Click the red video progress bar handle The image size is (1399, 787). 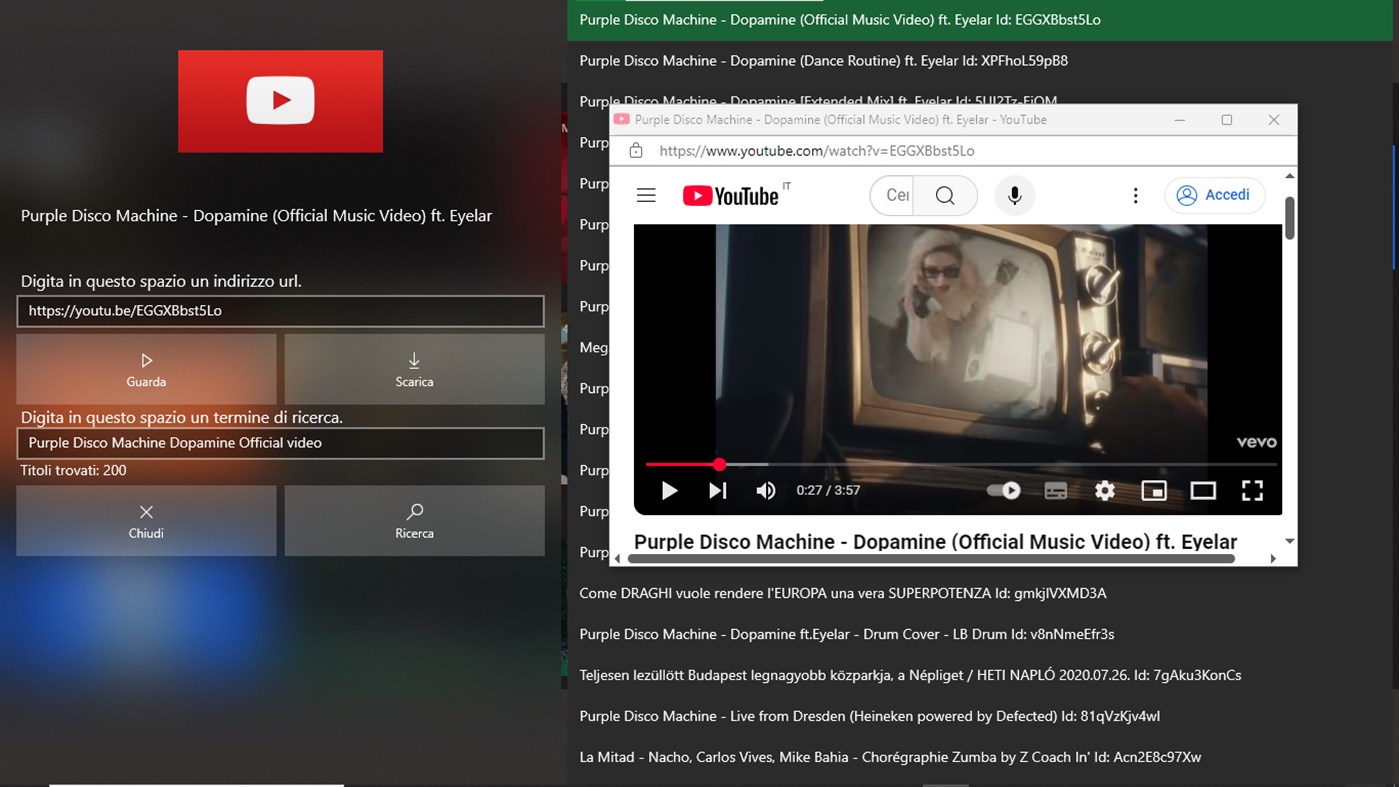click(x=719, y=464)
